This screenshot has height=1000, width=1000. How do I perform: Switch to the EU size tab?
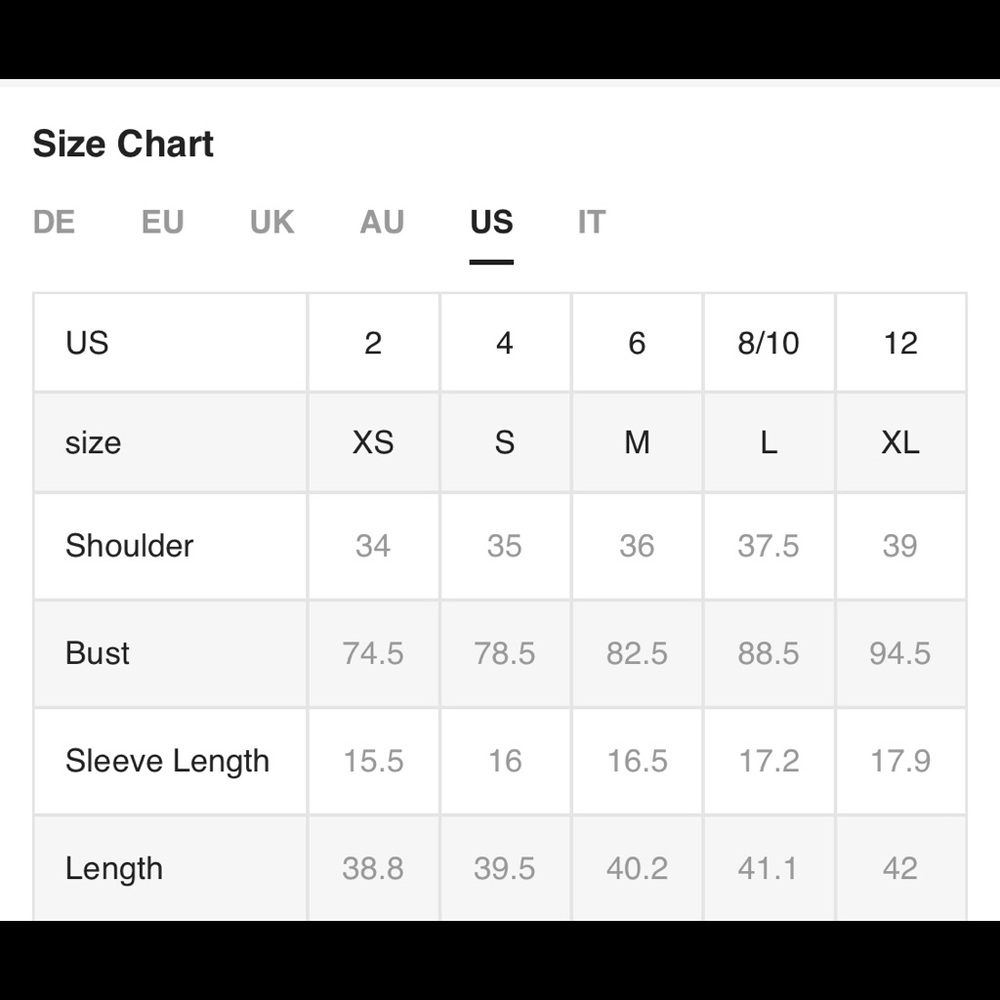(163, 222)
